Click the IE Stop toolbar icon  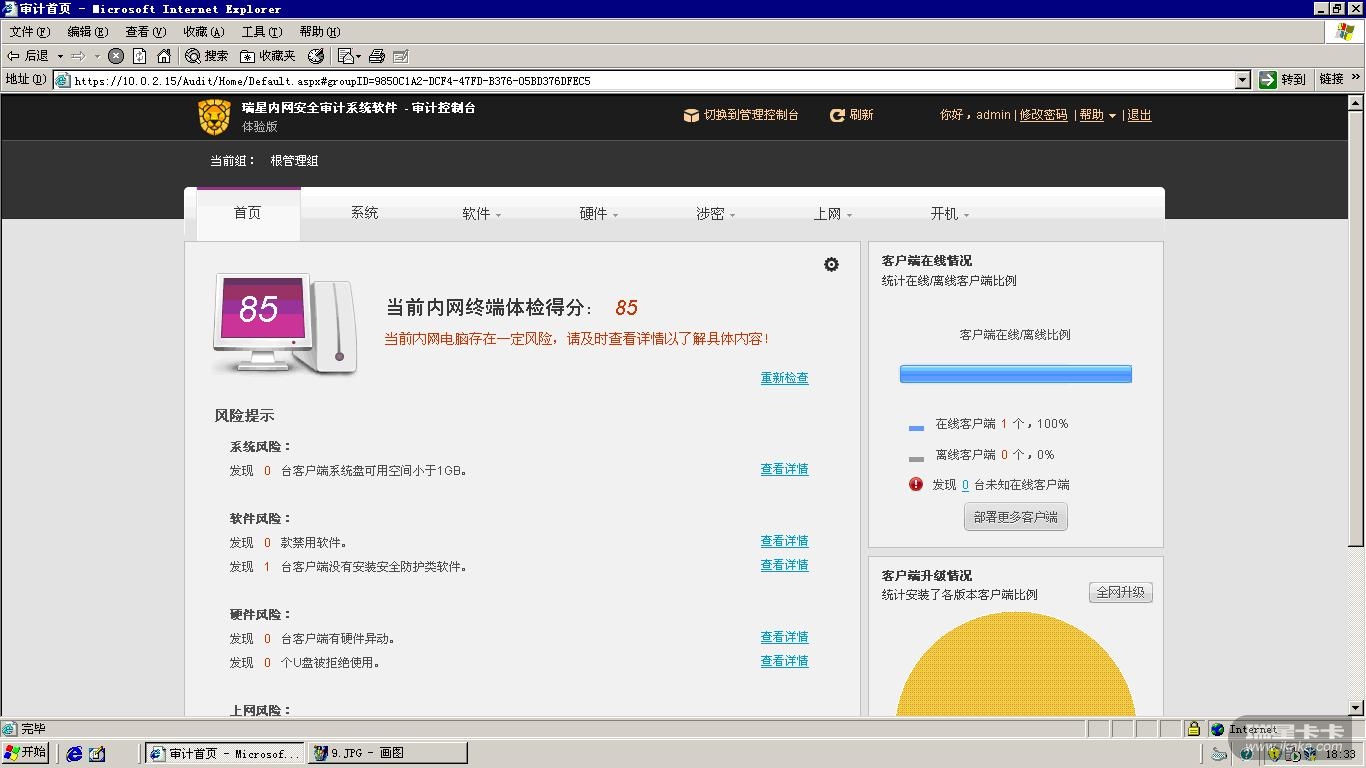tap(116, 56)
